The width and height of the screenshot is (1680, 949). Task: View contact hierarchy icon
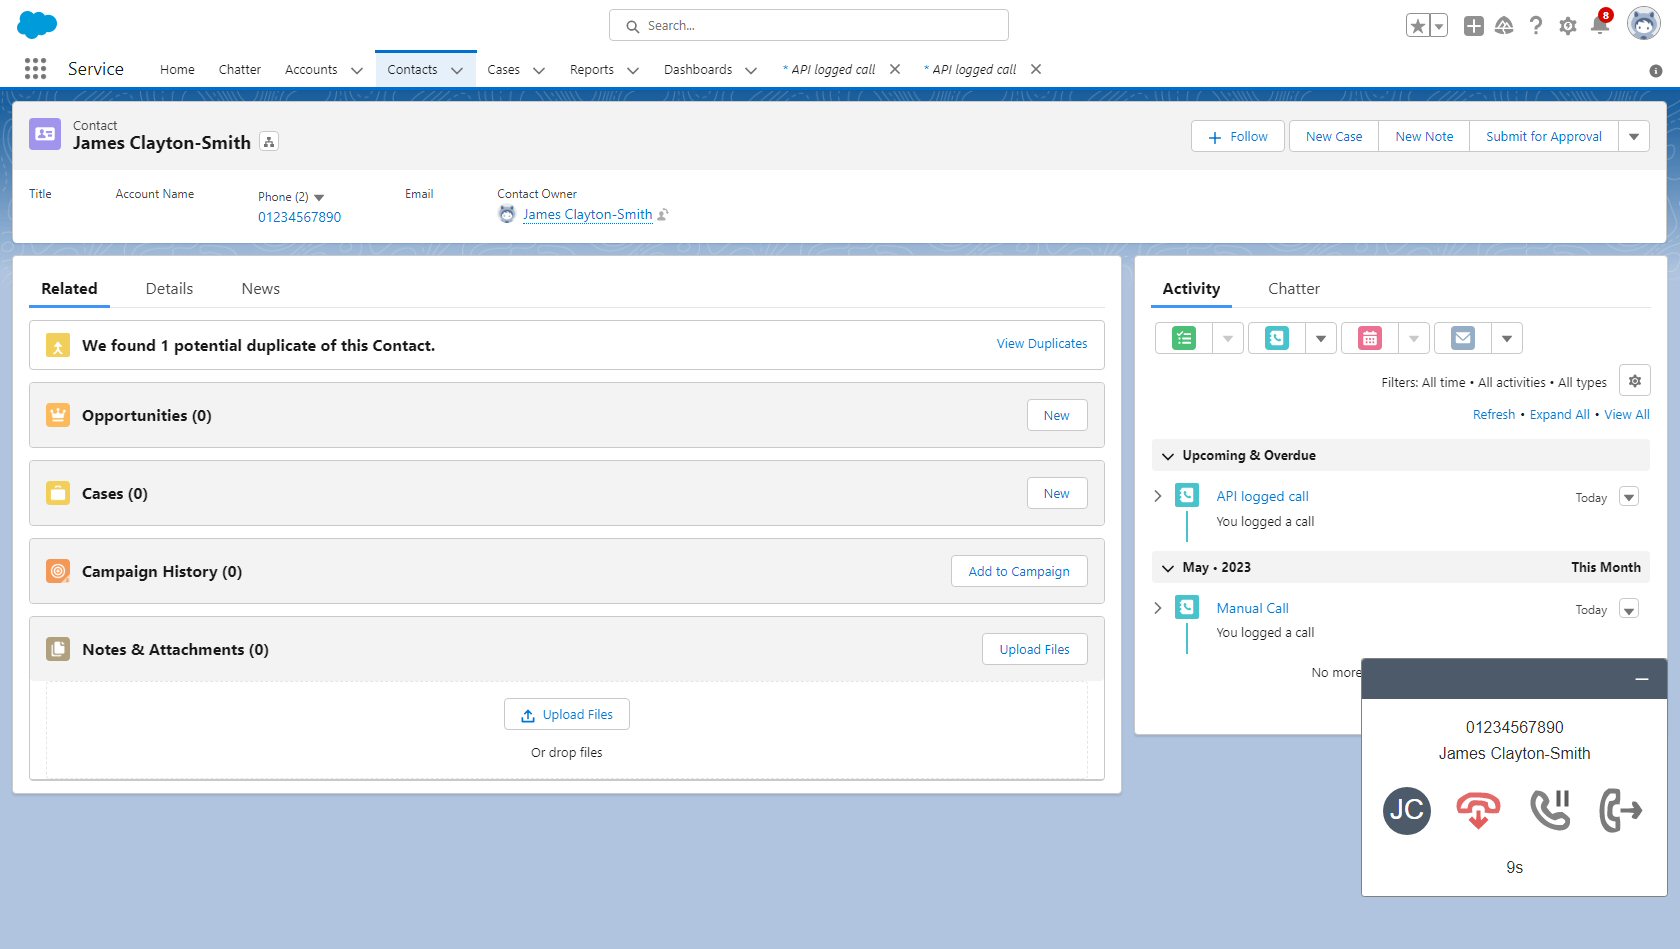[269, 142]
